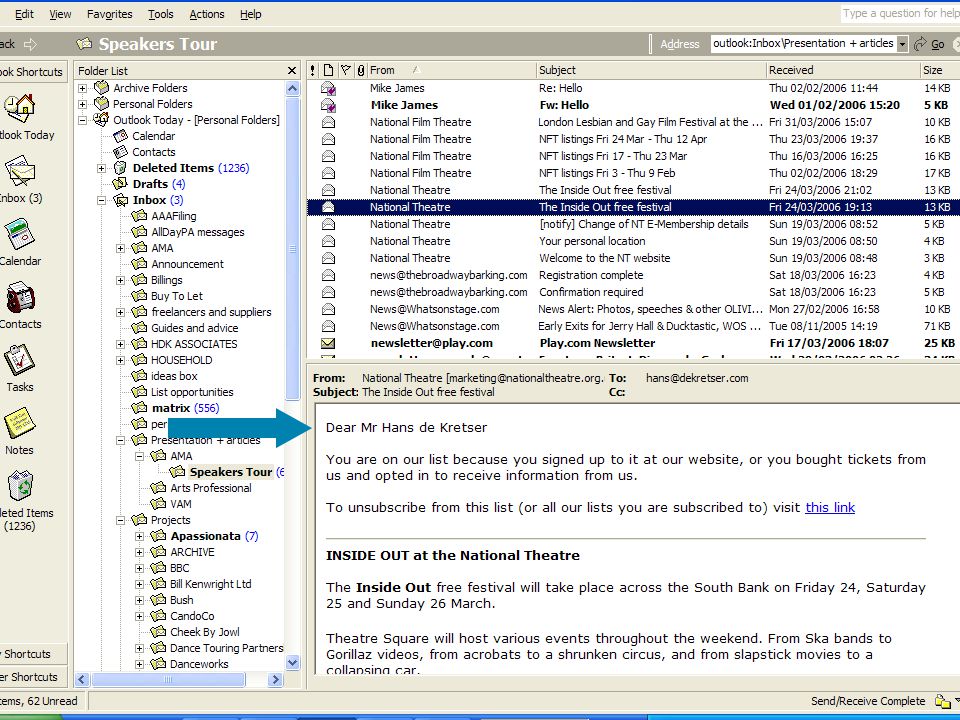The width and height of the screenshot is (960, 720).
Task: Collapse the Inbox folder node
Action: (102, 200)
